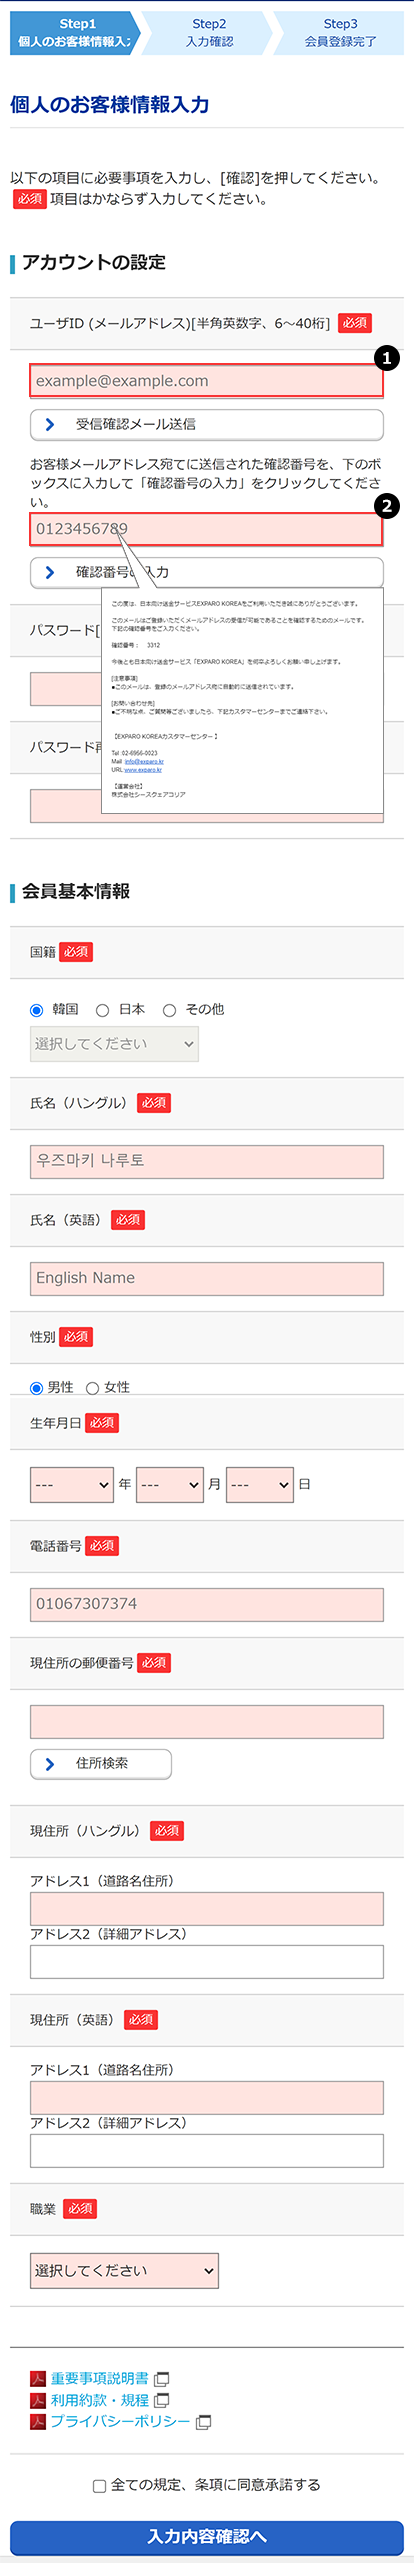Click the email address input field

207,381
